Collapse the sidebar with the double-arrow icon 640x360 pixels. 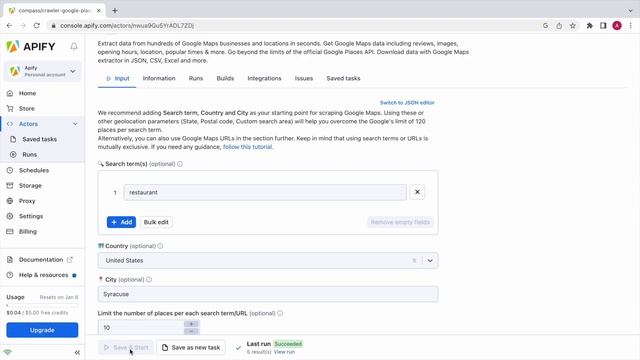coord(77,352)
